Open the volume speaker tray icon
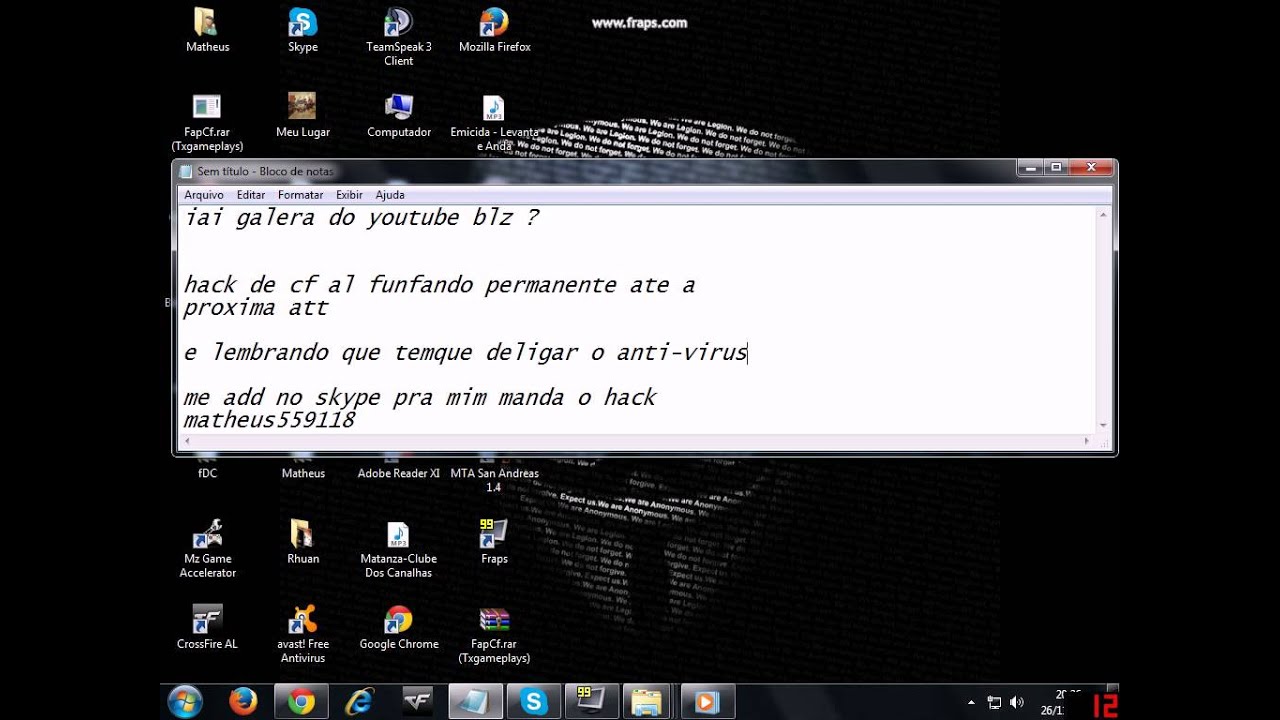This screenshot has width=1280, height=720. [1017, 702]
